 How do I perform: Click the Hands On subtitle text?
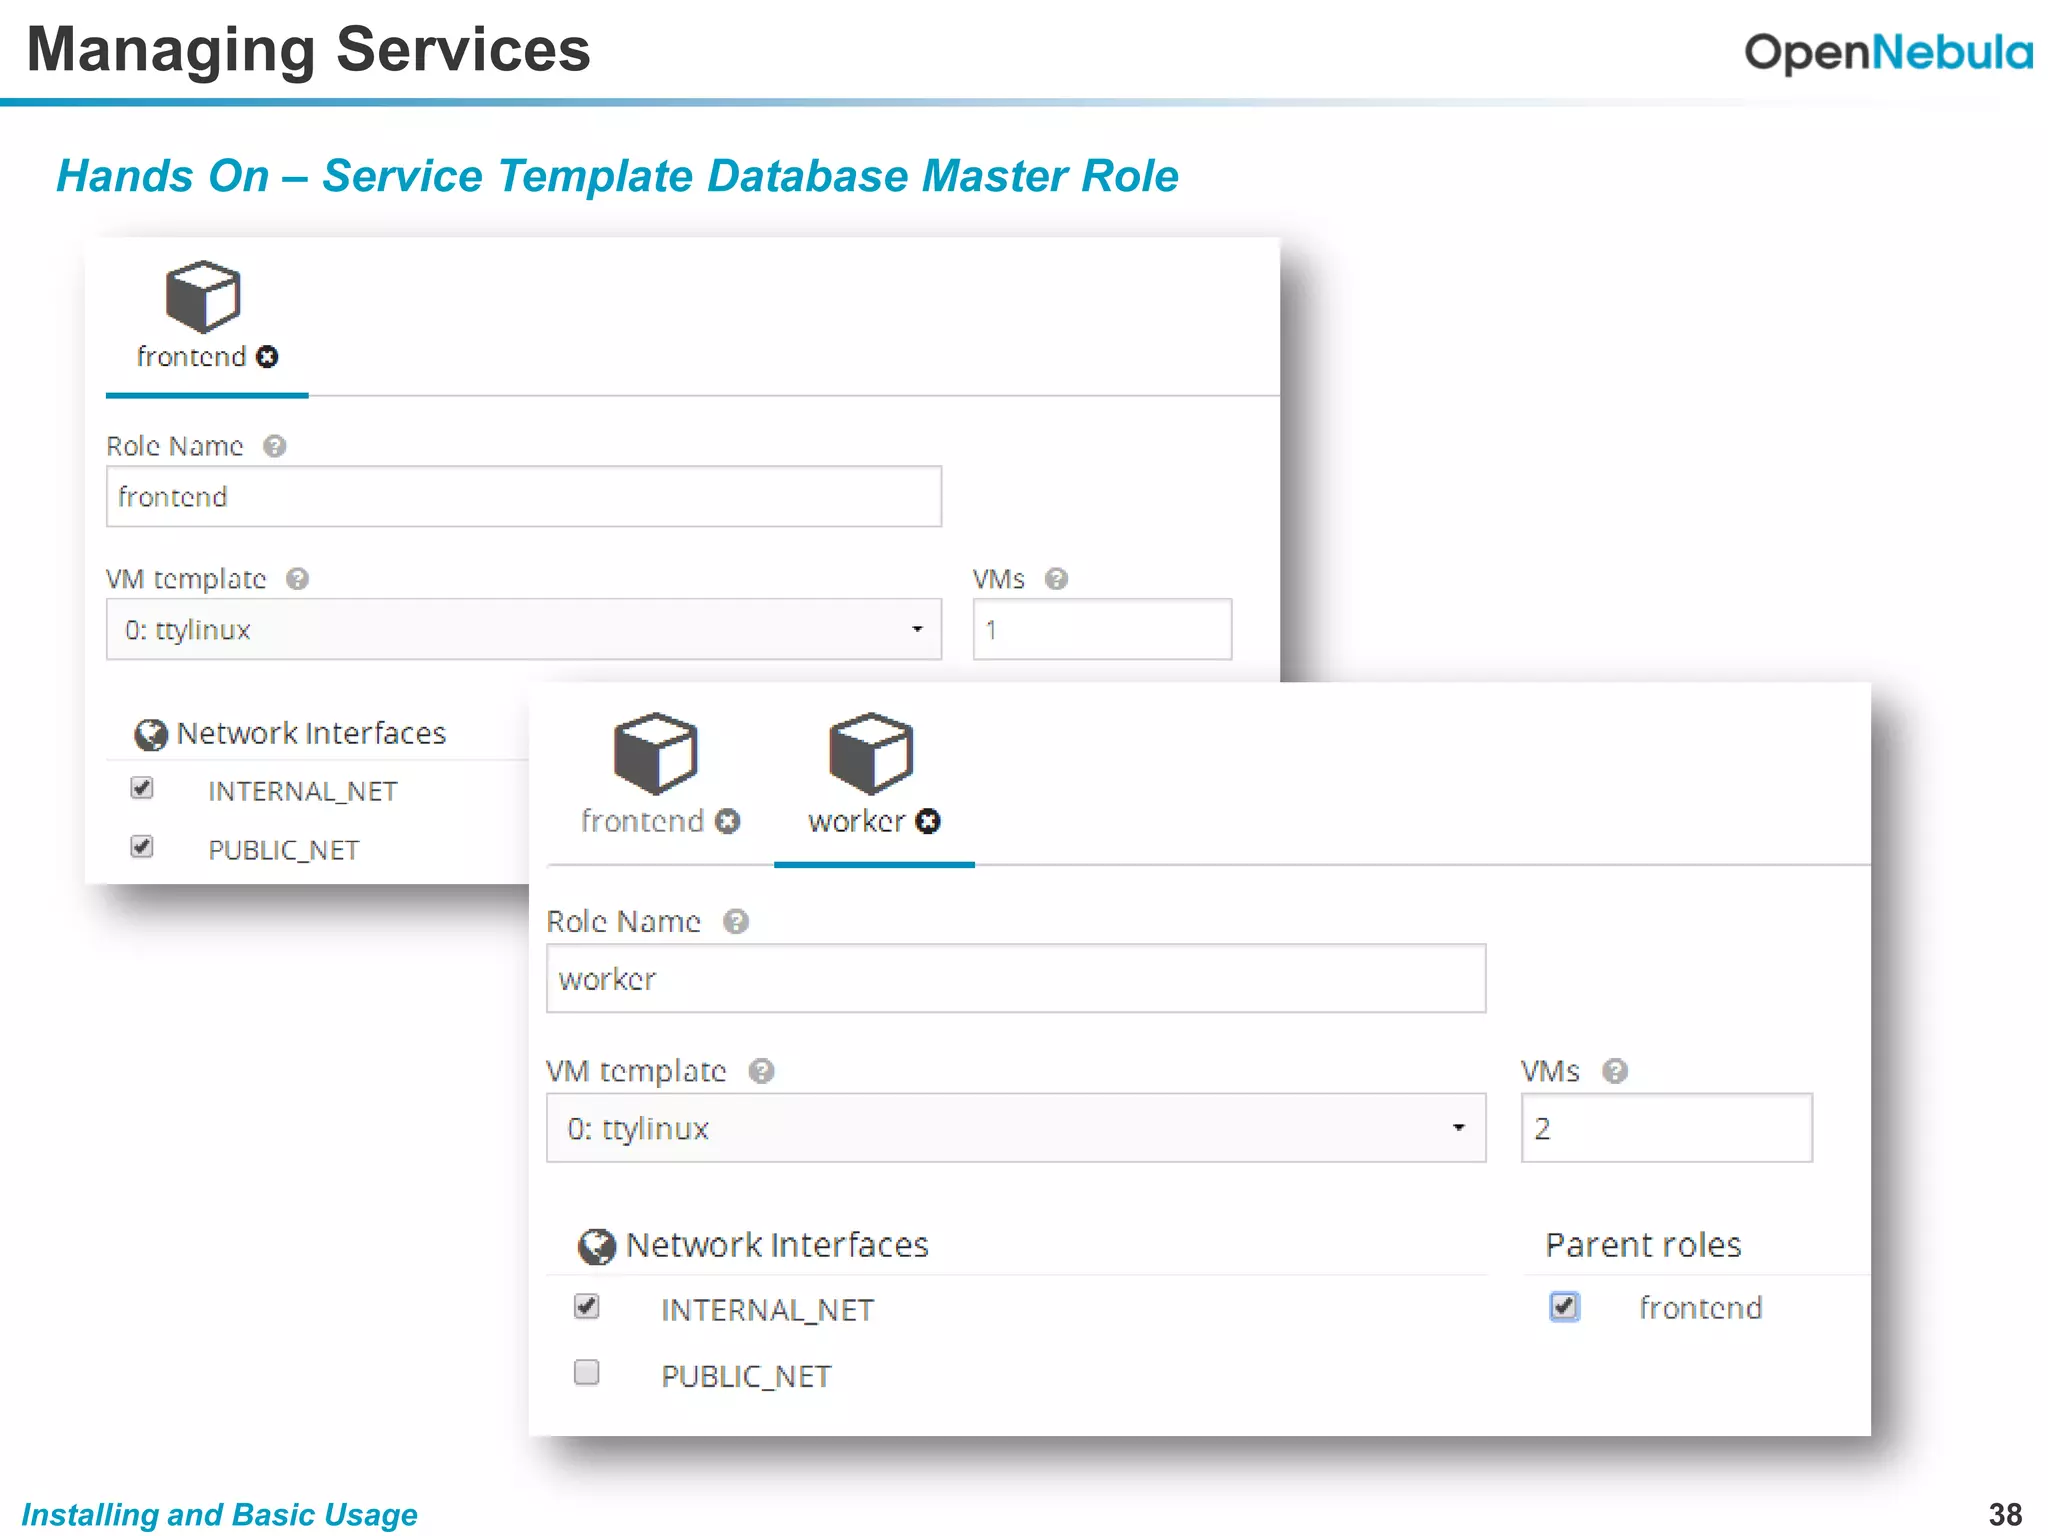click(617, 176)
